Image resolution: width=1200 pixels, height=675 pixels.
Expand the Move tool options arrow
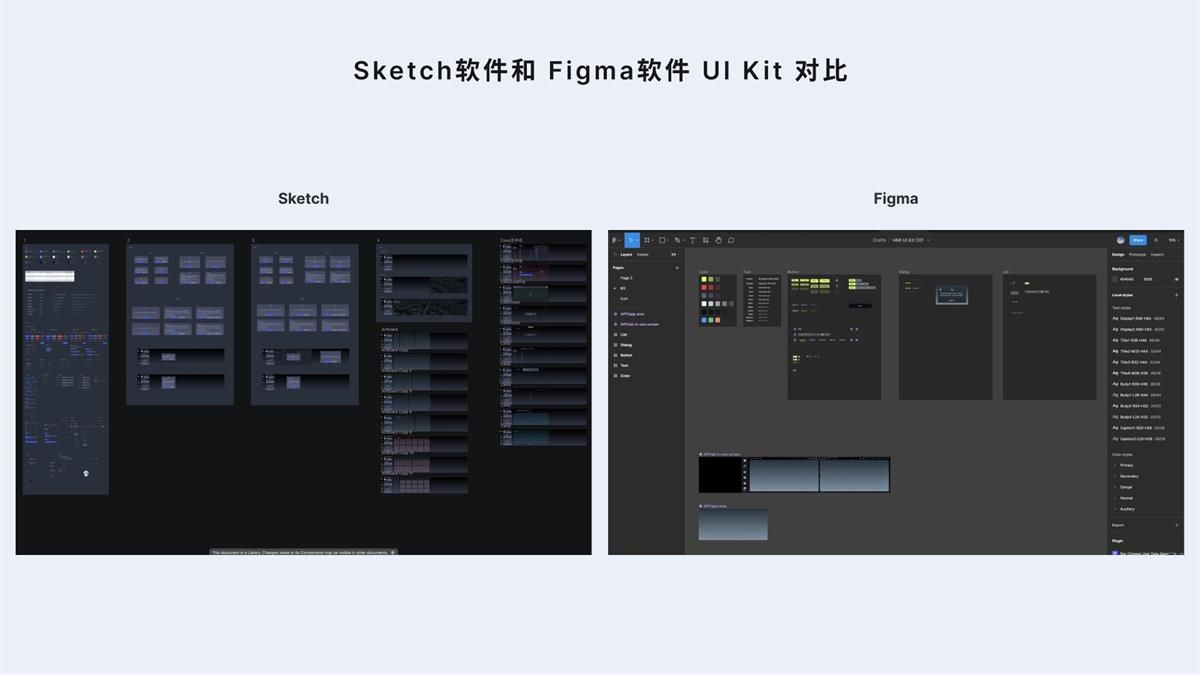(638, 240)
